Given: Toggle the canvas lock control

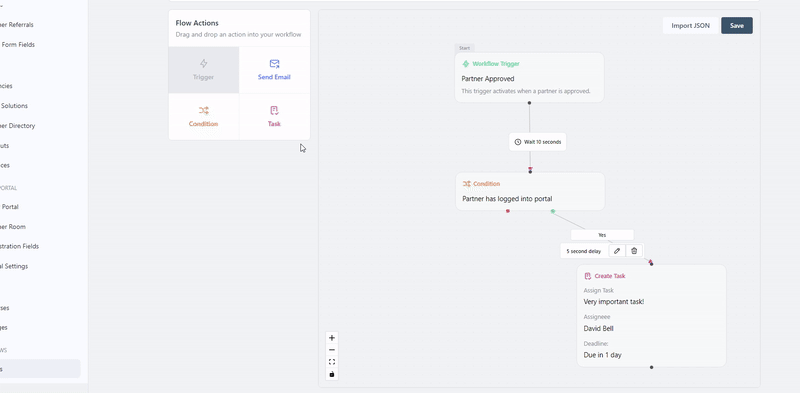Looking at the screenshot, I should [x=332, y=374].
